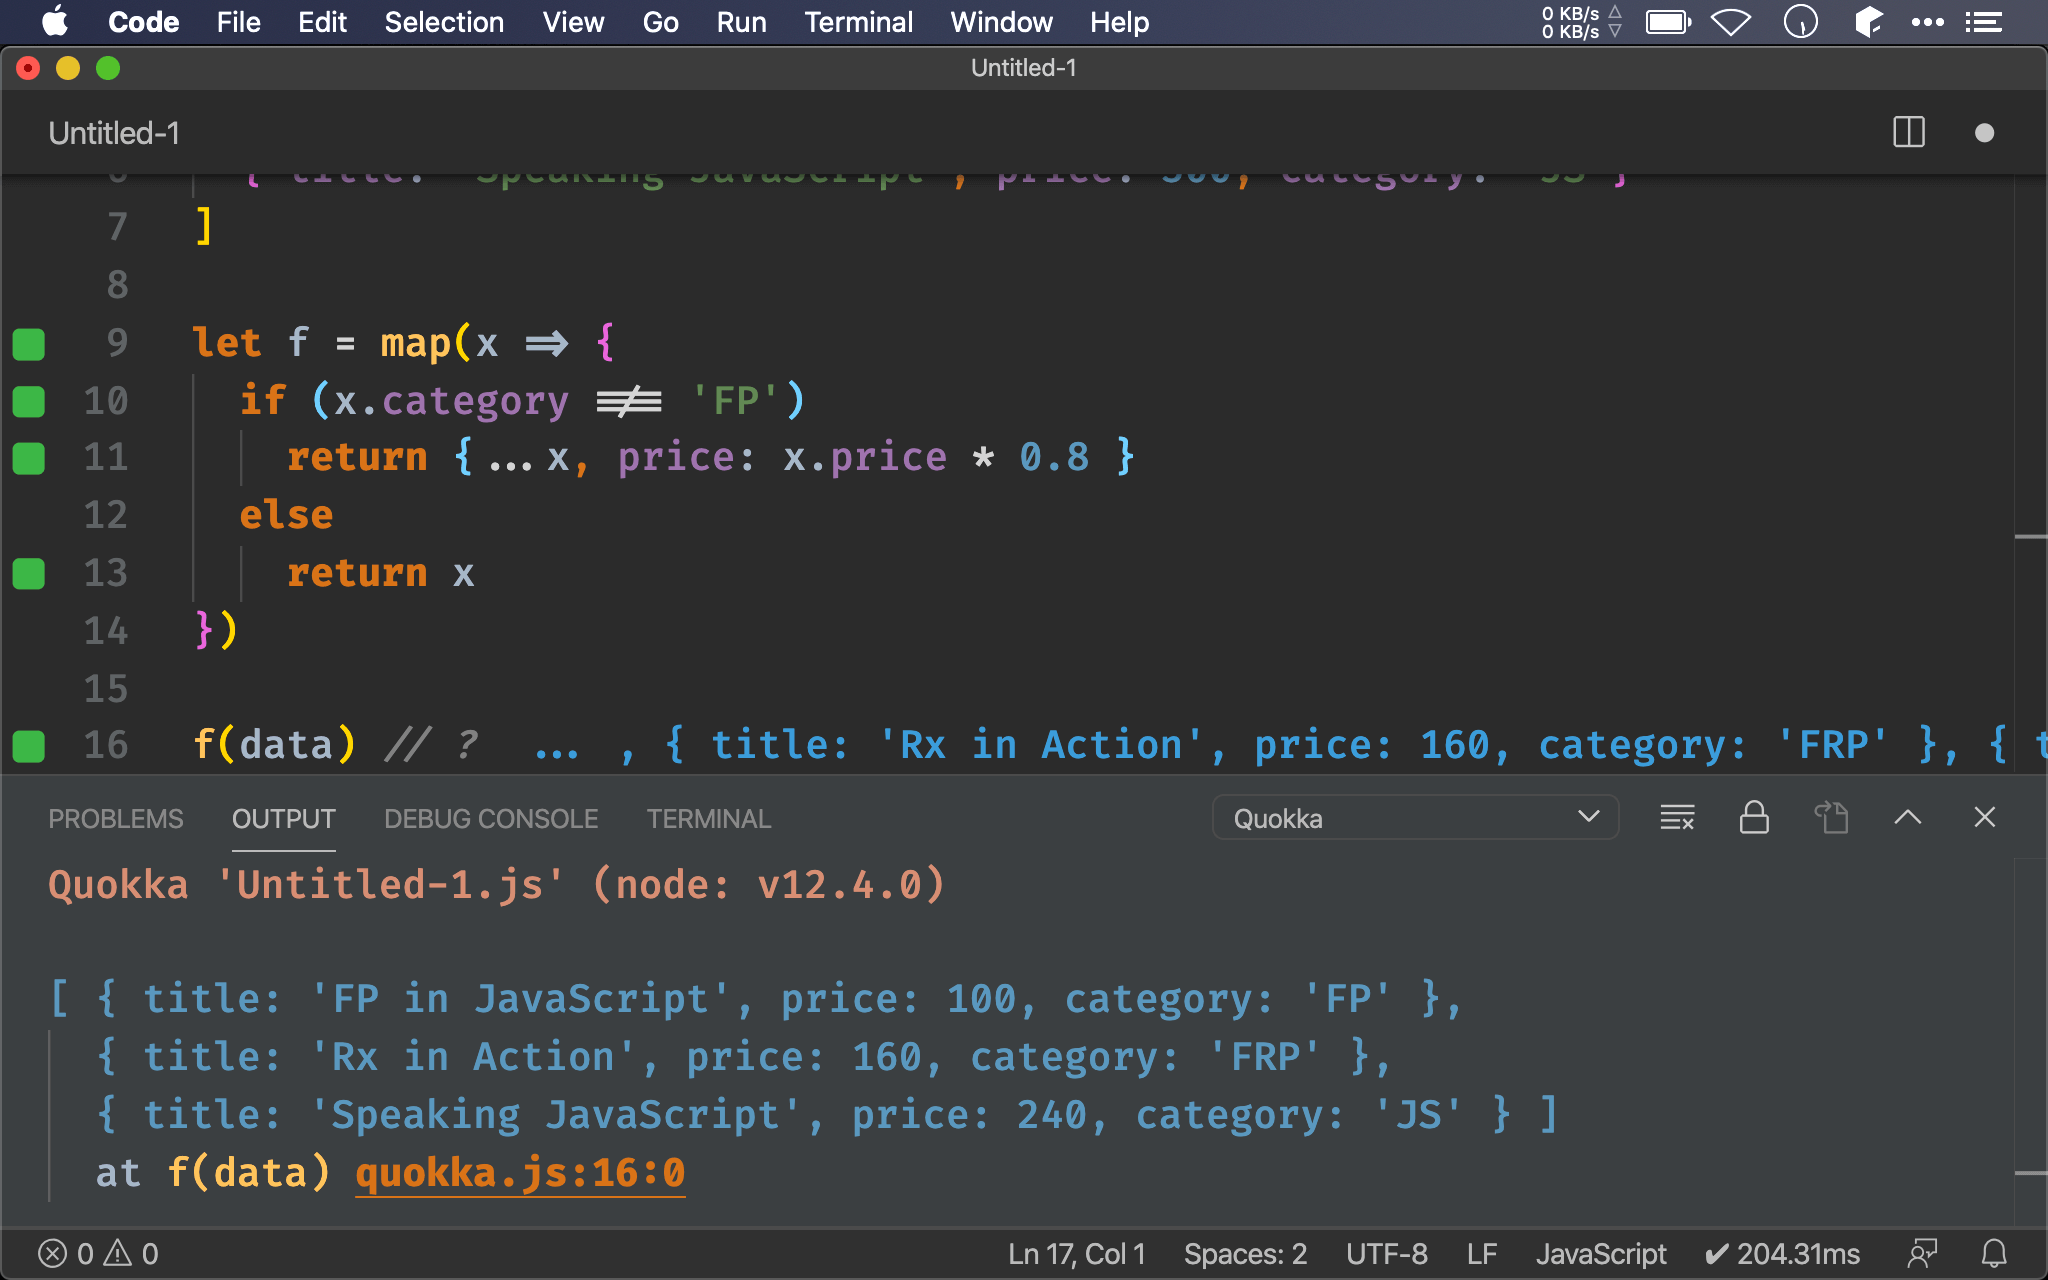Viewport: 2048px width, 1280px height.
Task: Click the Quokka green indicator on line 16
Action: pos(28,746)
